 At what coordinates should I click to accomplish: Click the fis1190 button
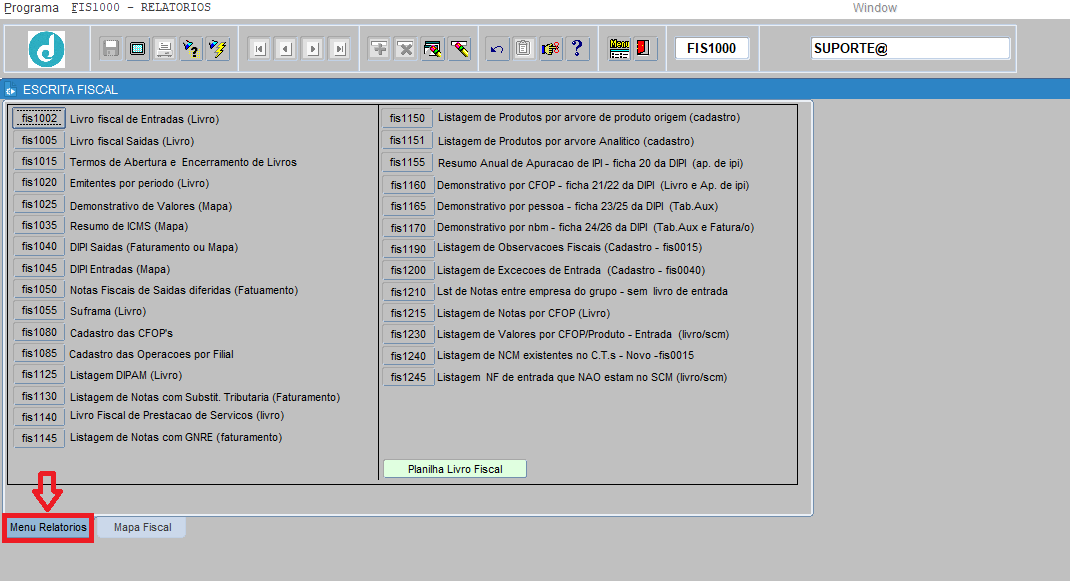pyautogui.click(x=408, y=249)
